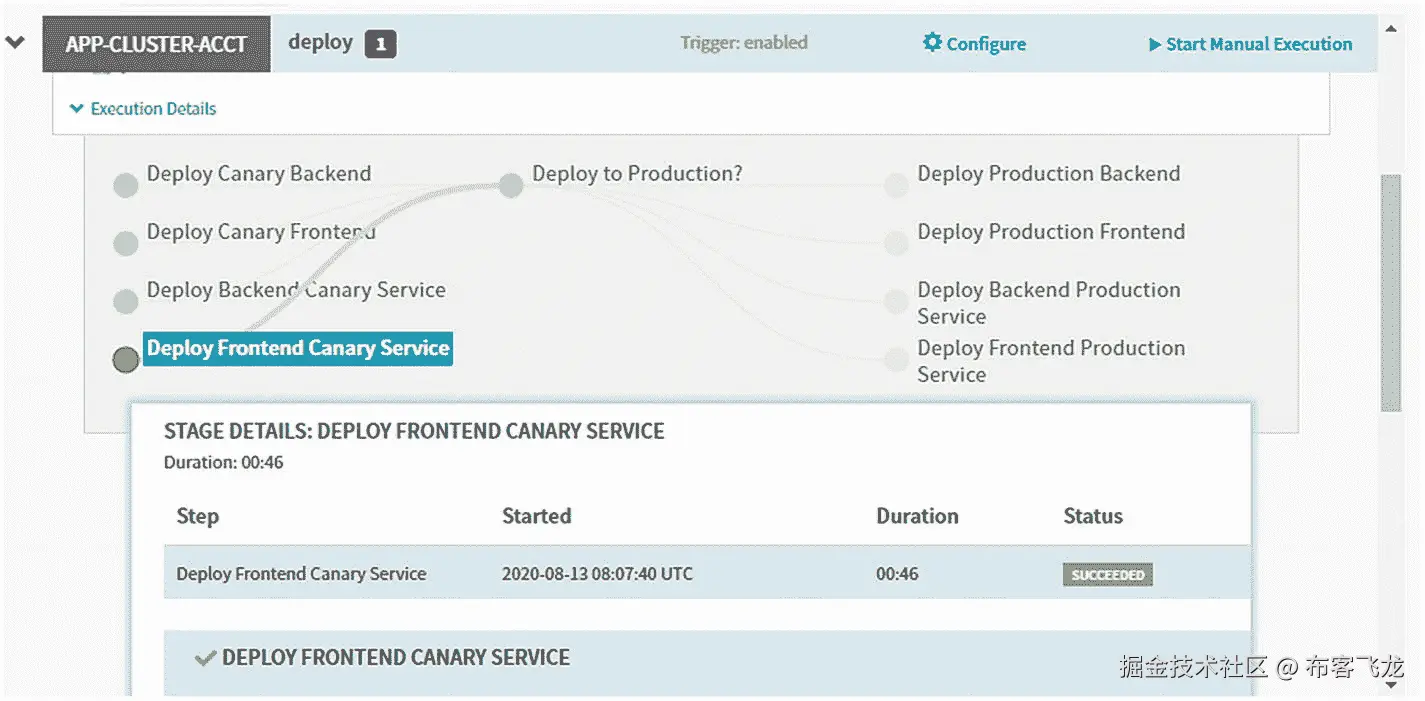Click the APP-CLUSTER-ACCT account badge
This screenshot has height=701, width=1425.
(156, 45)
